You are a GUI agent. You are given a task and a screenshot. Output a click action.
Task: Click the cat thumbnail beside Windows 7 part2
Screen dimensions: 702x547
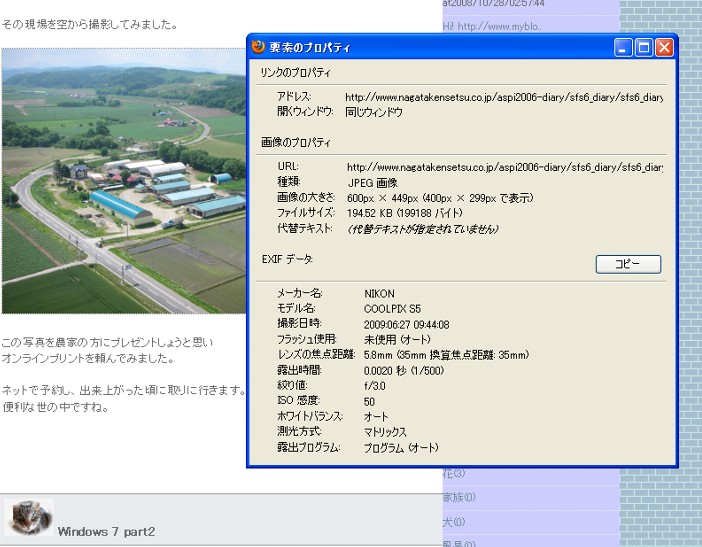click(x=29, y=517)
